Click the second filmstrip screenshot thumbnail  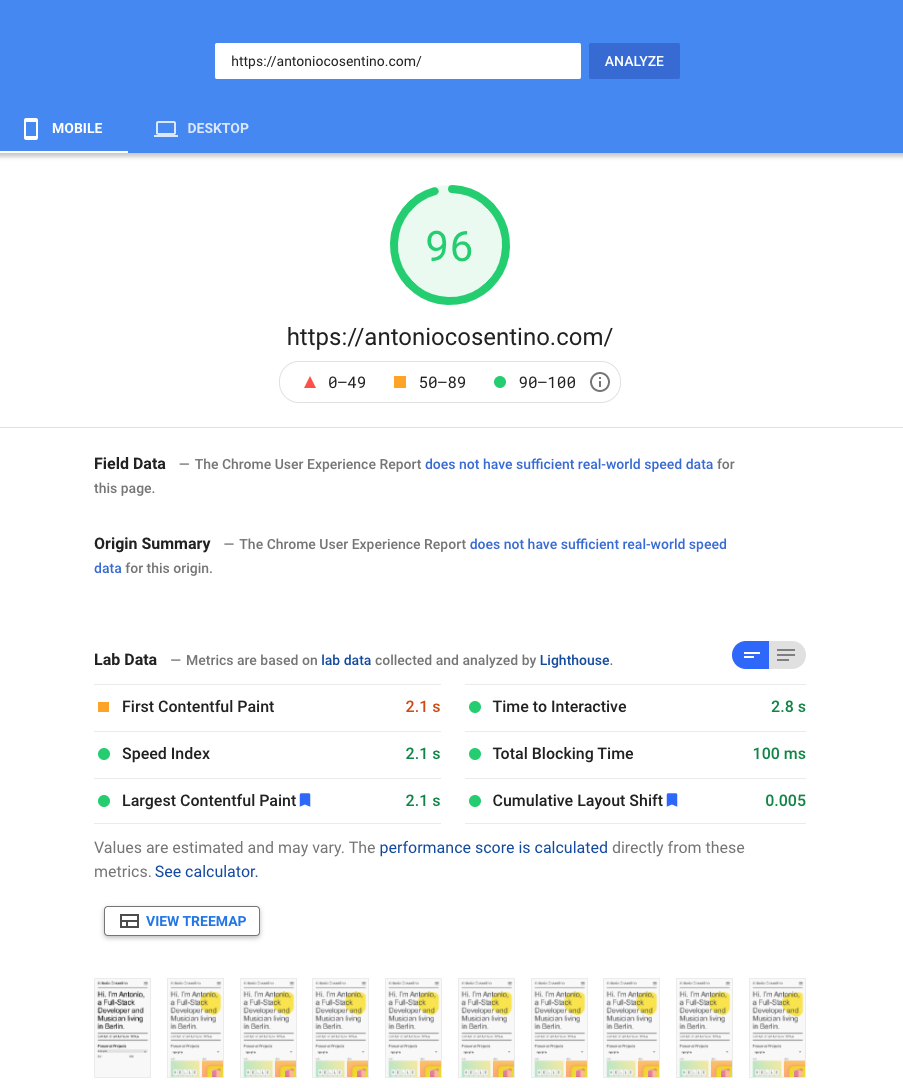pyautogui.click(x=195, y=1028)
